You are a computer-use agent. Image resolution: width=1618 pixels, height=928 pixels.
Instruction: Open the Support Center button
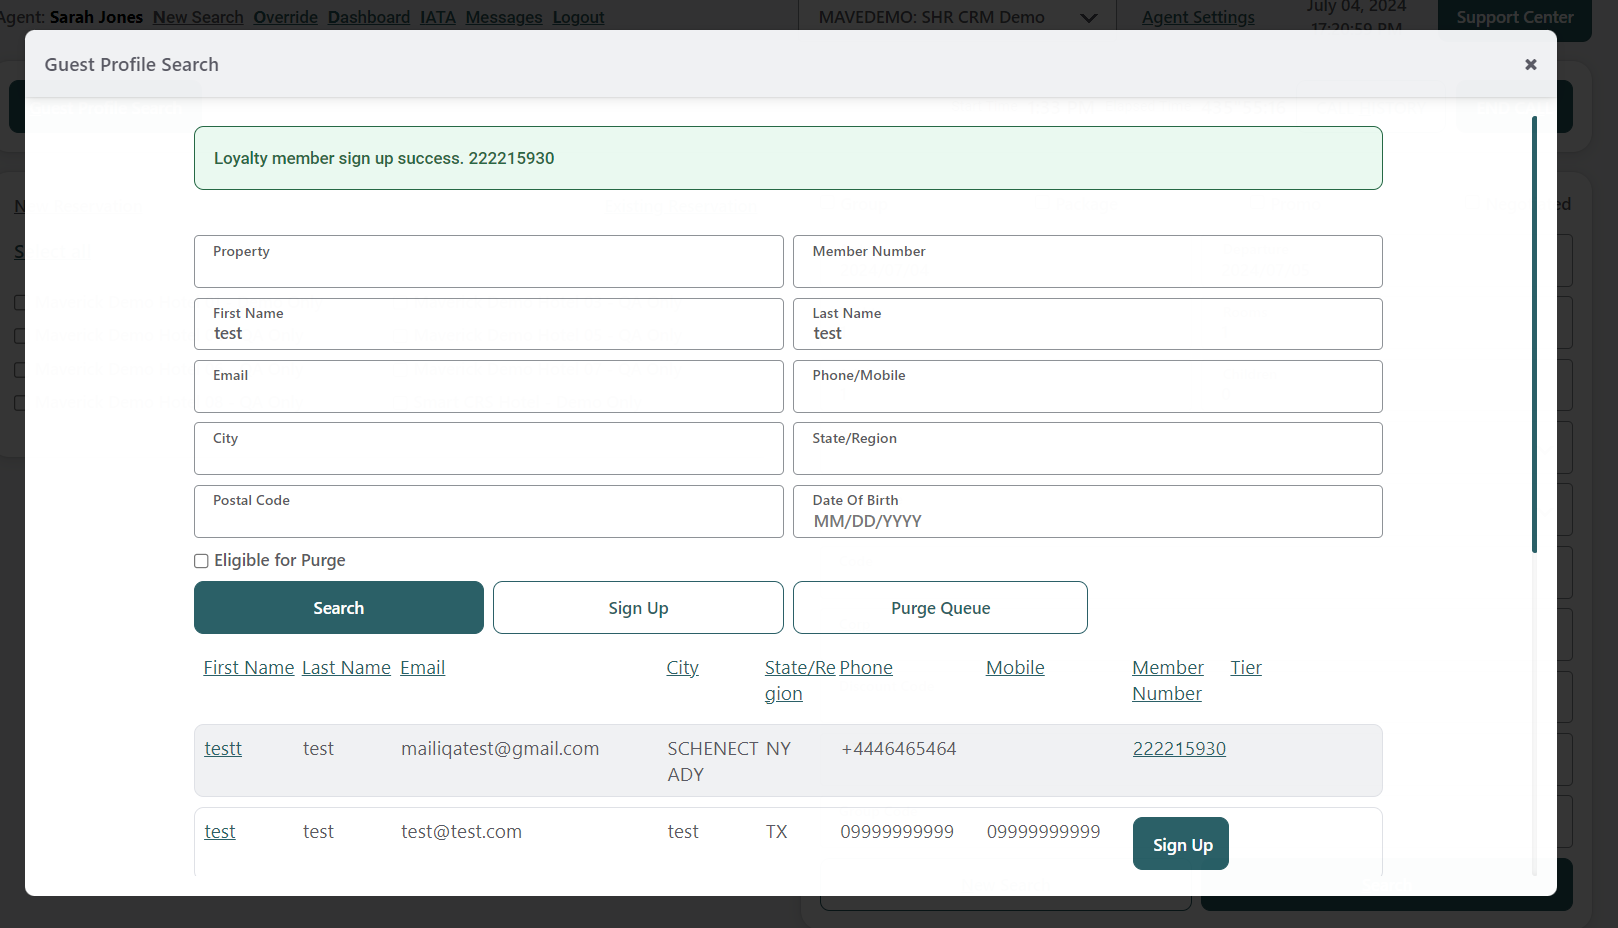pos(1514,17)
